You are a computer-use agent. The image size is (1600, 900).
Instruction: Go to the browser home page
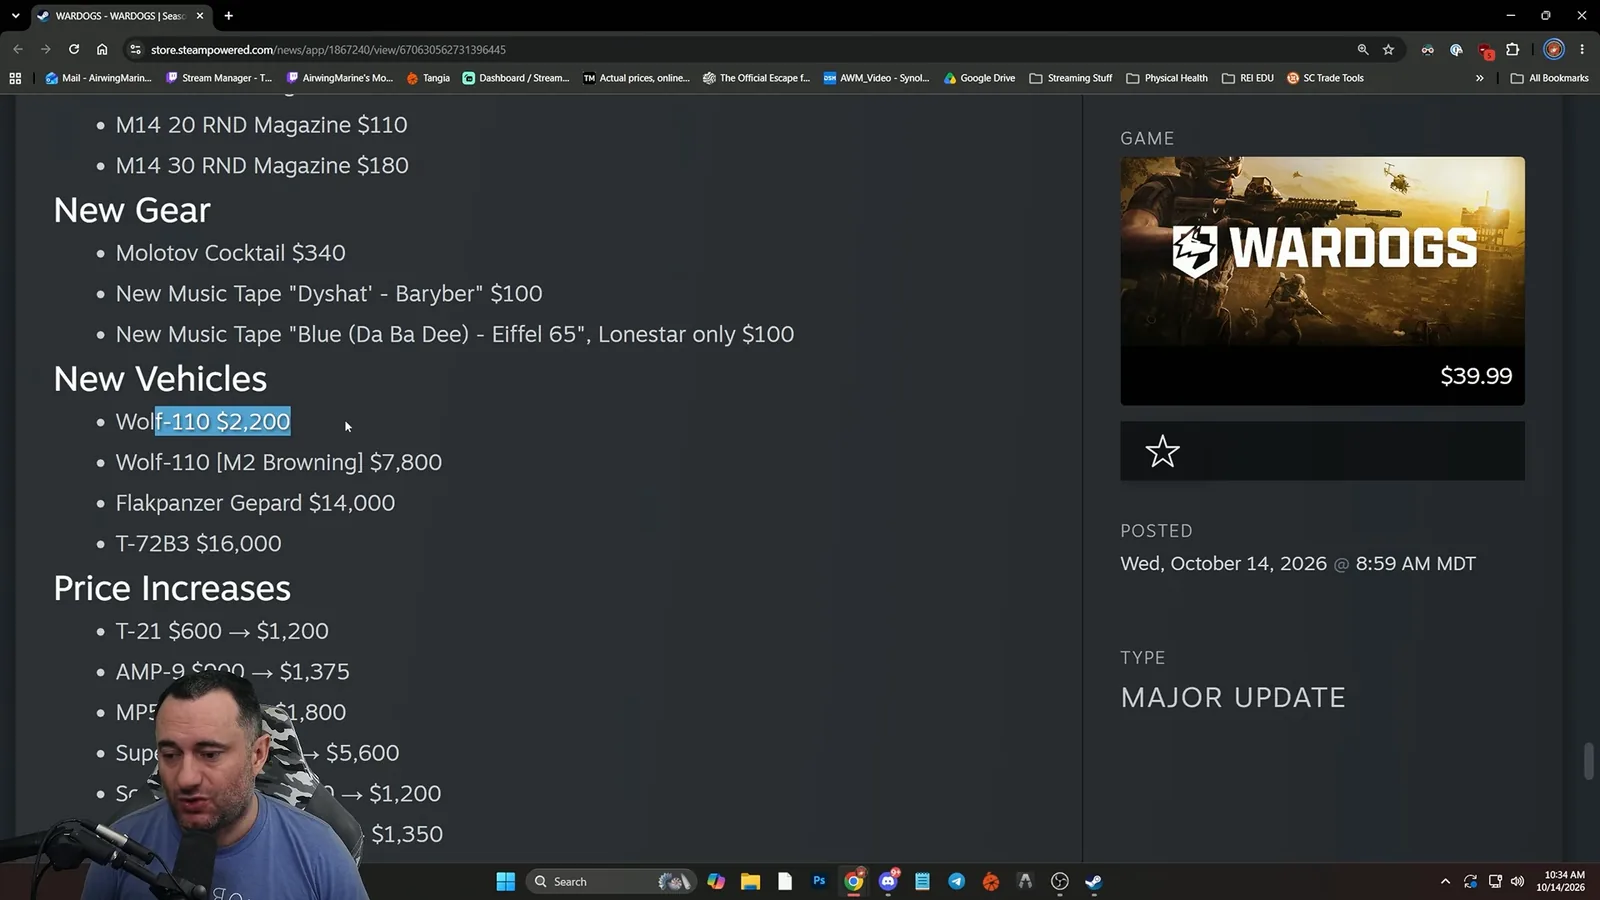pos(102,49)
